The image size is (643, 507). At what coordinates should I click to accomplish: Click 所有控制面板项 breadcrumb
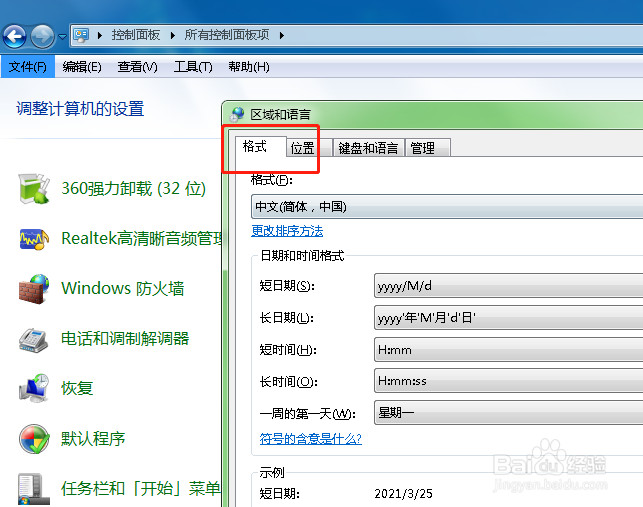227,35
